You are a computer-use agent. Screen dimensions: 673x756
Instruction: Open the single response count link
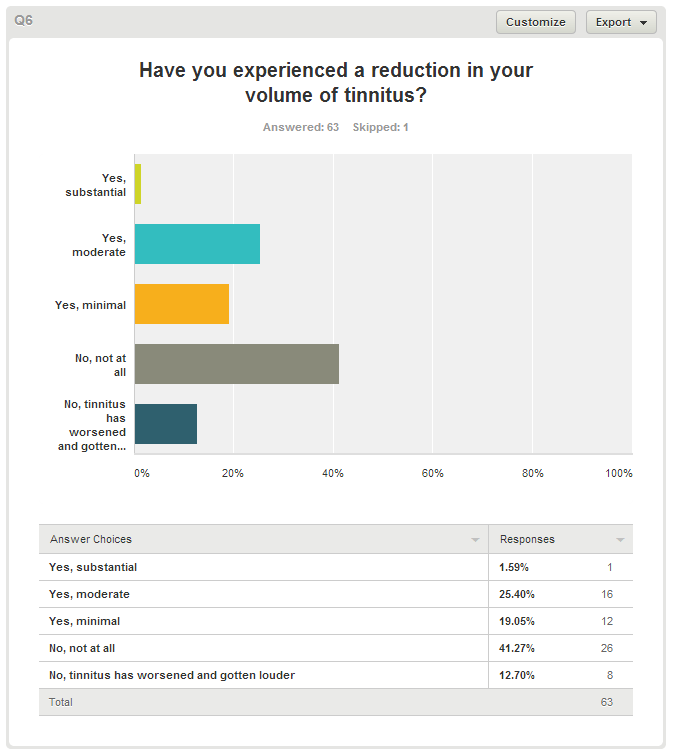point(609,567)
